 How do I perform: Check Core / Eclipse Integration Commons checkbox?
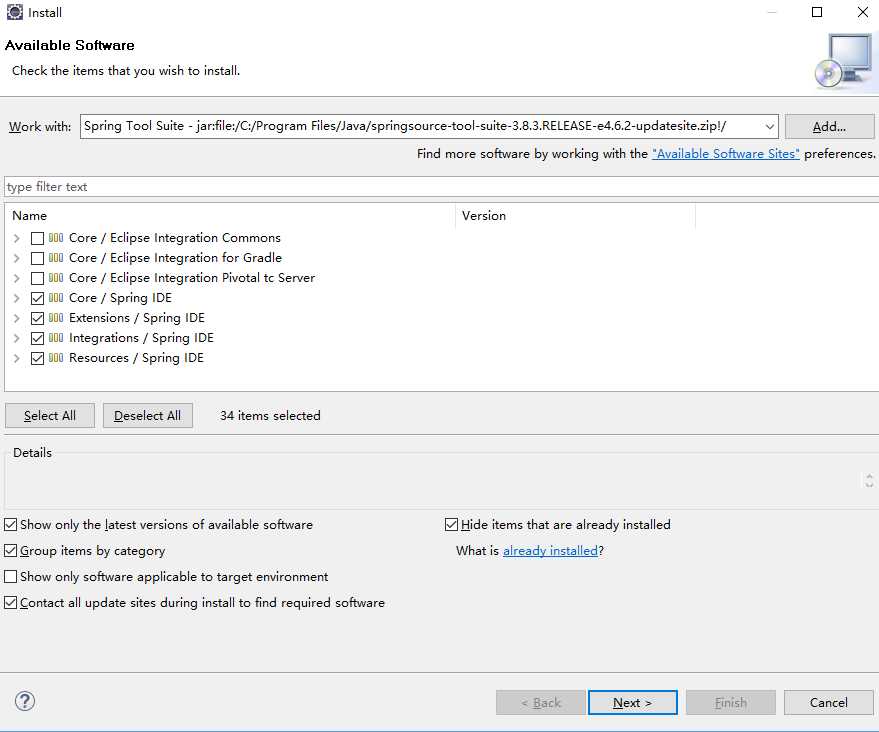point(37,238)
